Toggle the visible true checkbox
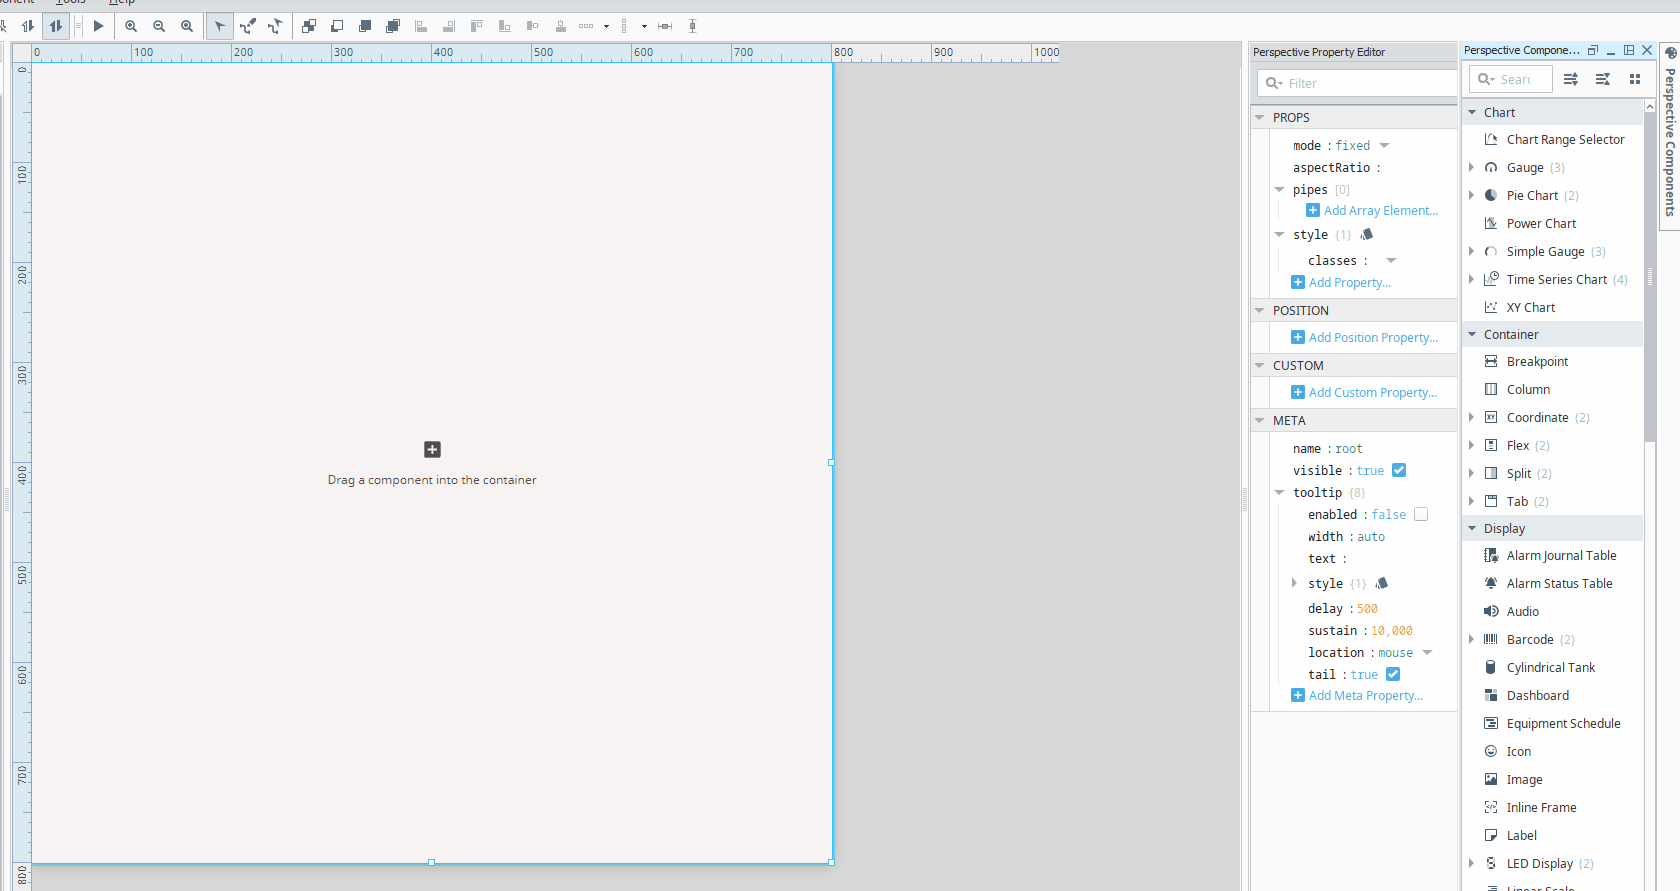The height and width of the screenshot is (891, 1680). [x=1399, y=470]
